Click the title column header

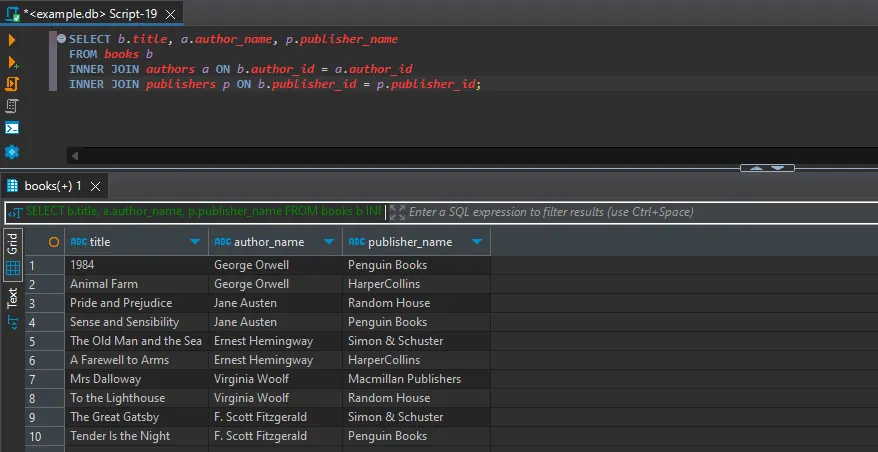click(137, 242)
